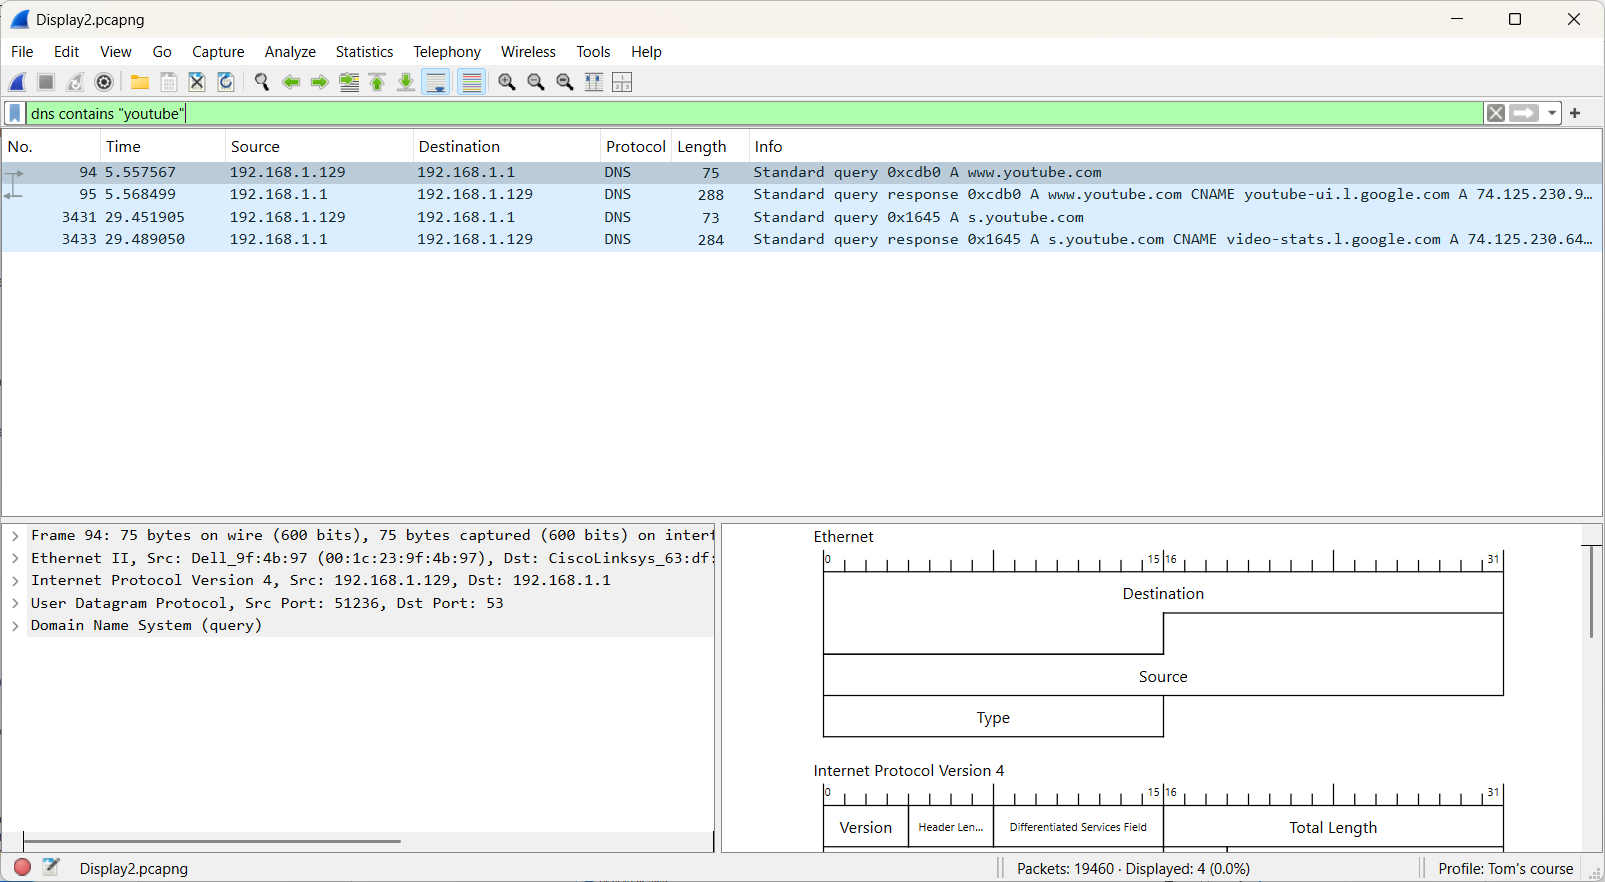The width and height of the screenshot is (1605, 882).
Task: Expand User Datagram Protocol node
Action: 15,603
